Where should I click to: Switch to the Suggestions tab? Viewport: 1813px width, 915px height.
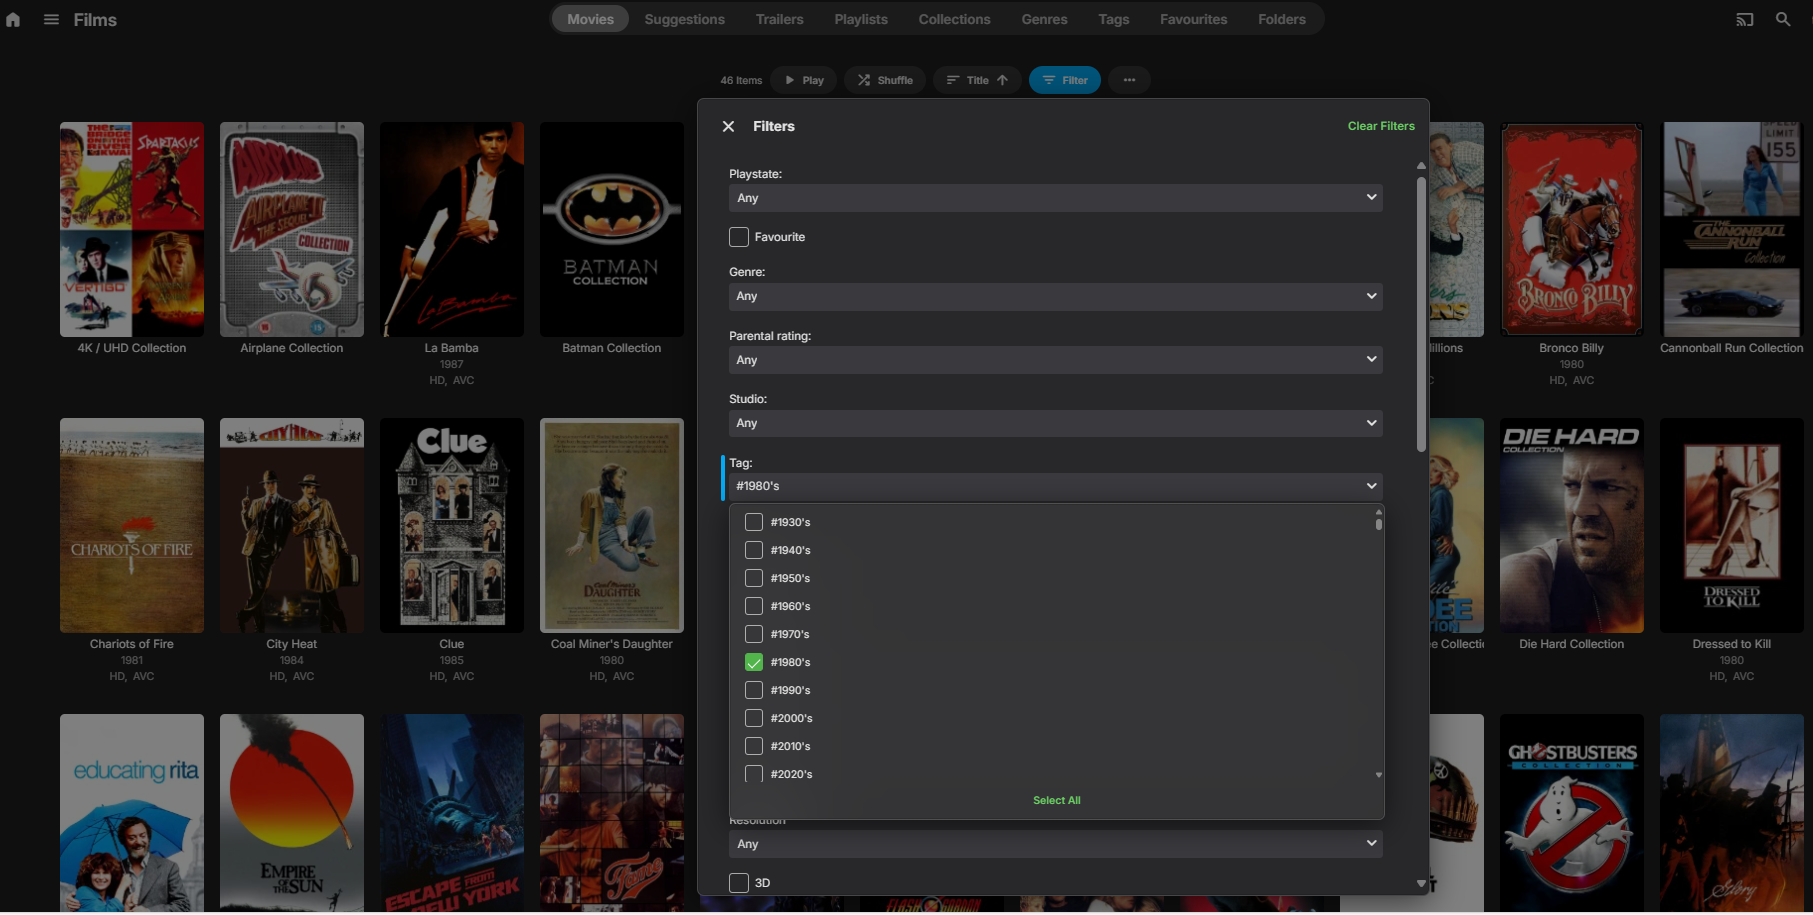pyautogui.click(x=685, y=19)
